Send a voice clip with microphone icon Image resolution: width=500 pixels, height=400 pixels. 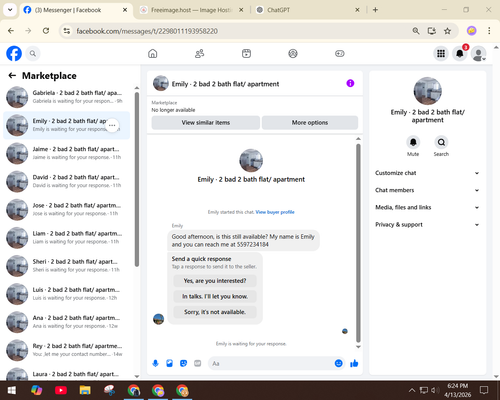pyautogui.click(x=155, y=363)
